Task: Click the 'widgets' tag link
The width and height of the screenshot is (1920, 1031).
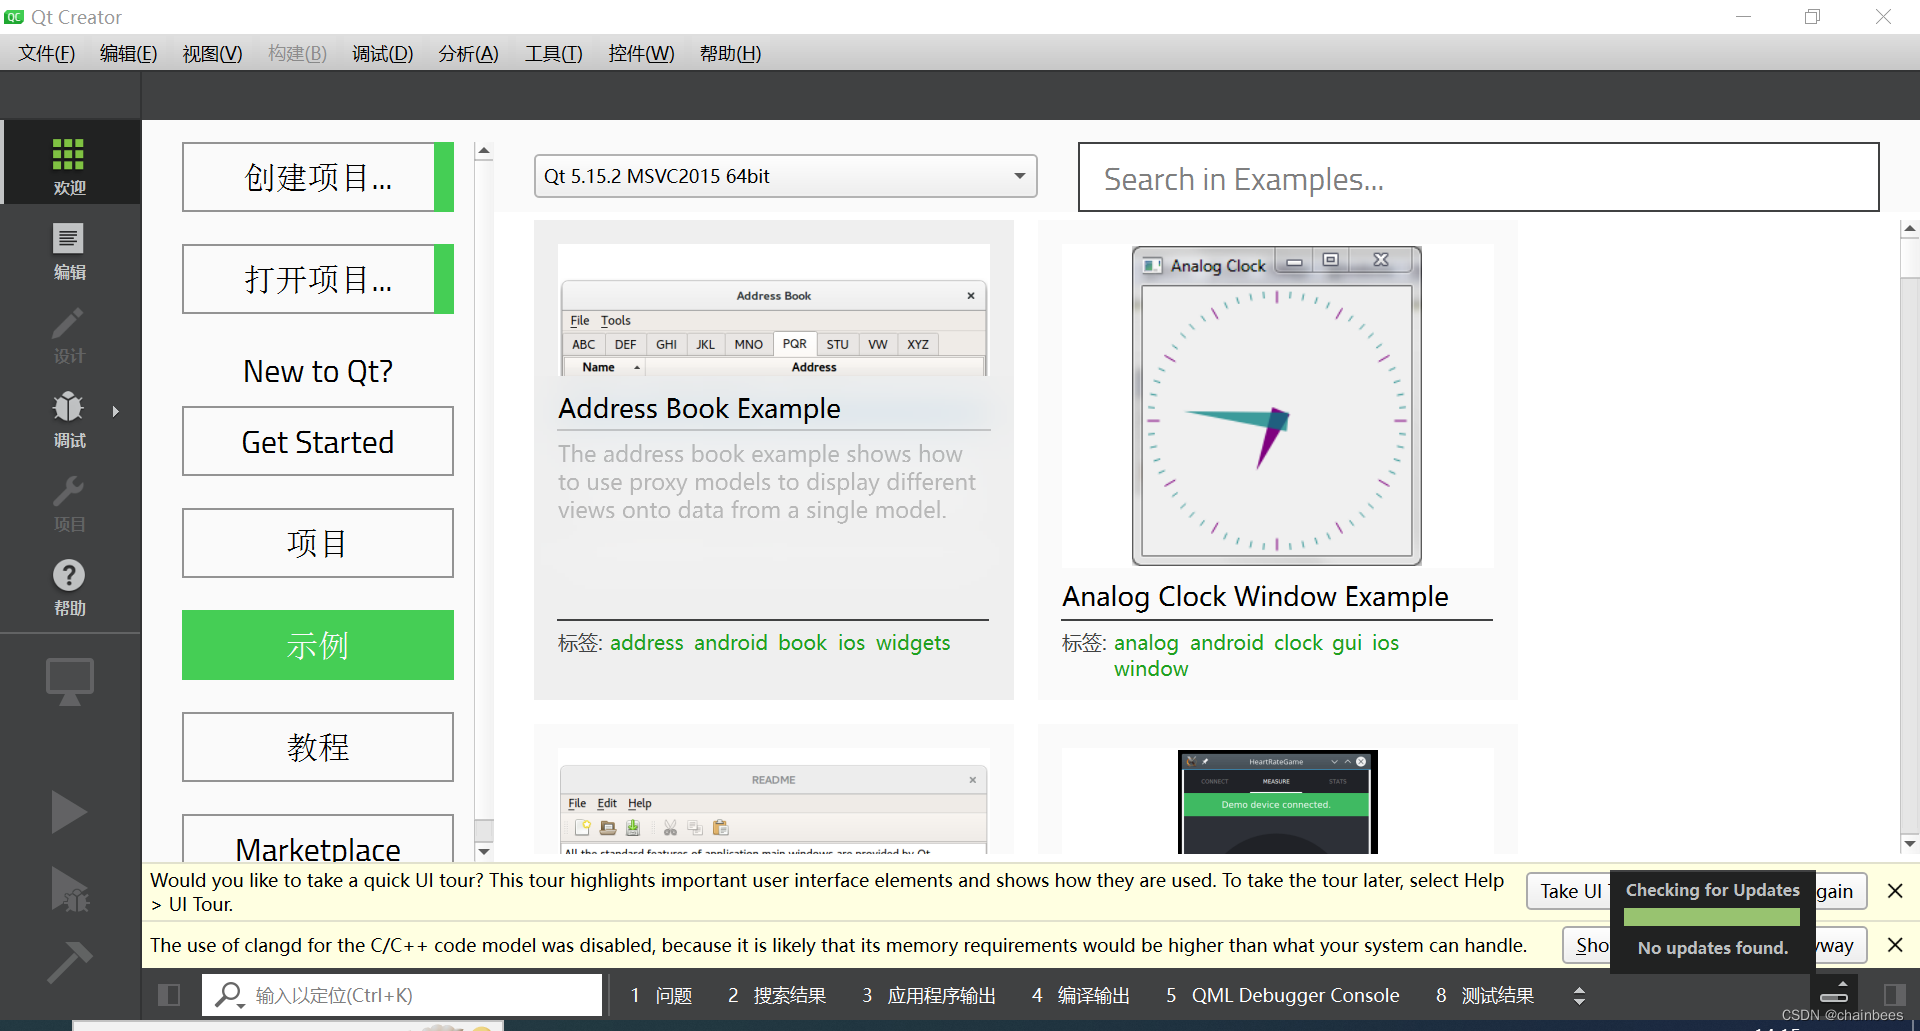Action: pyautogui.click(x=913, y=643)
